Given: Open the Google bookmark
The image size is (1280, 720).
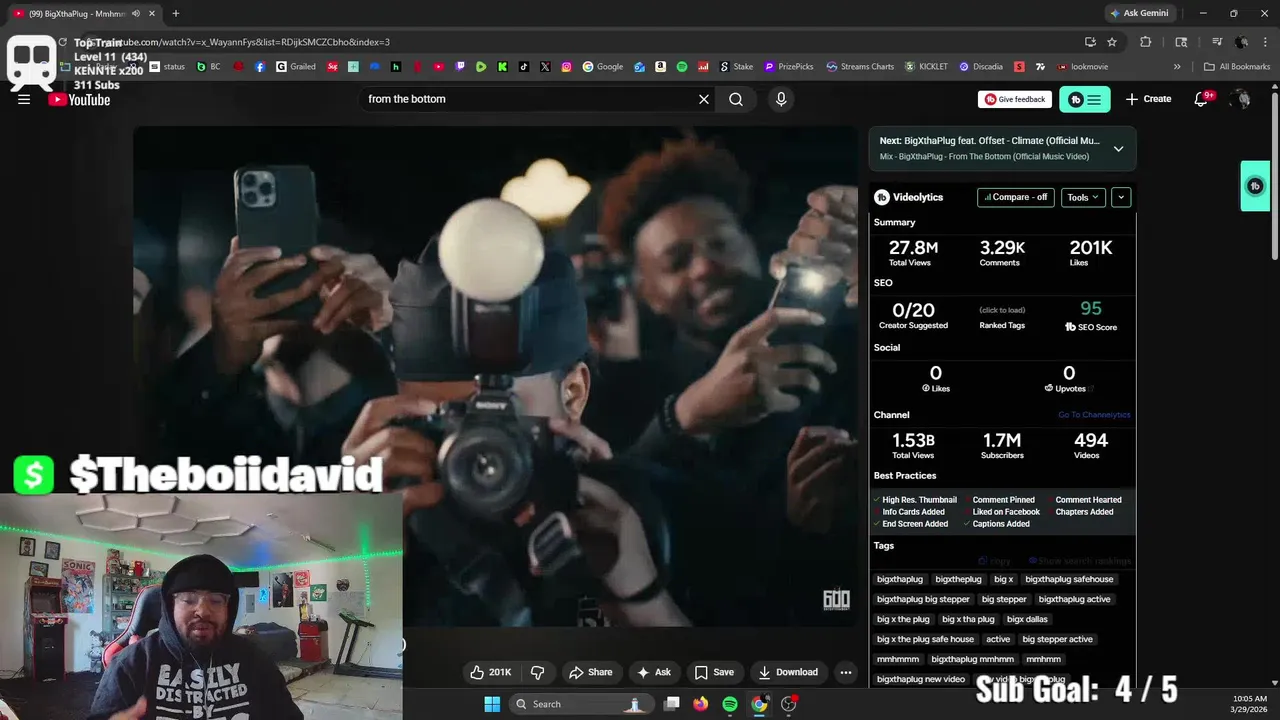Looking at the screenshot, I should (x=603, y=67).
